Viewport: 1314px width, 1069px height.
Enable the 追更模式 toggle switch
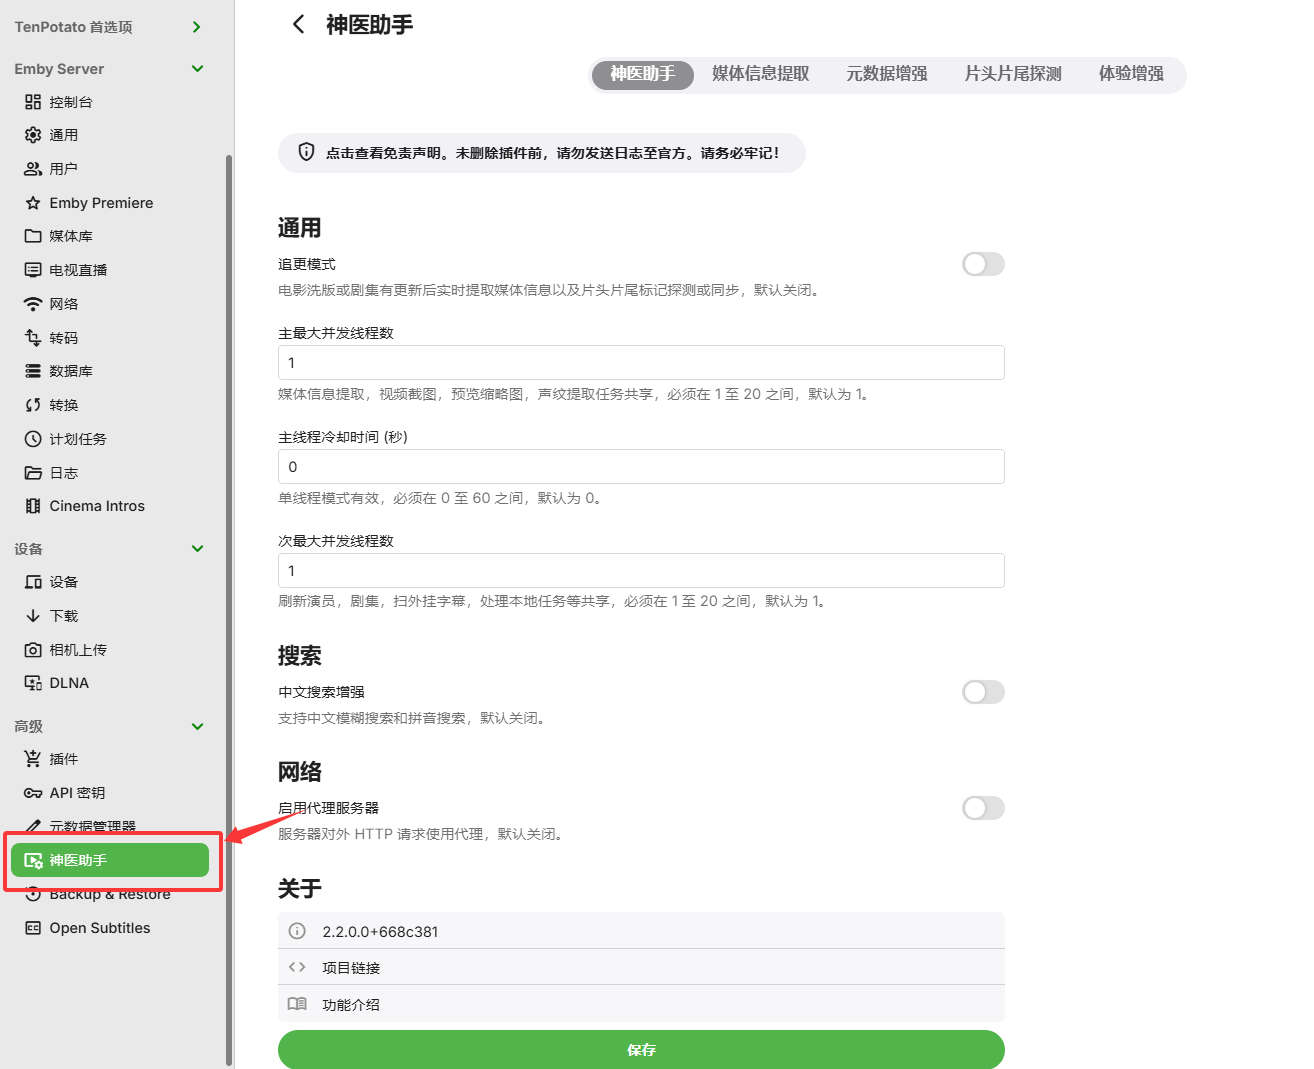tap(982, 264)
